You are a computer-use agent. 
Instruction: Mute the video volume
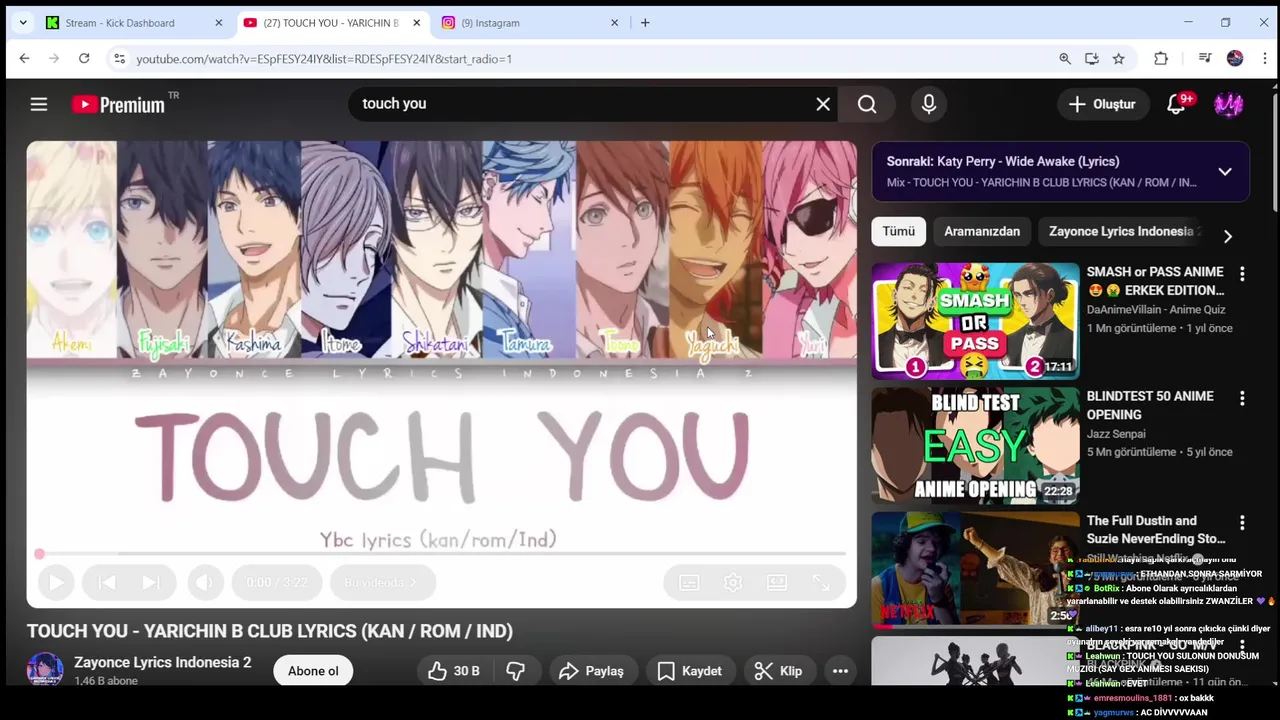coord(205,582)
